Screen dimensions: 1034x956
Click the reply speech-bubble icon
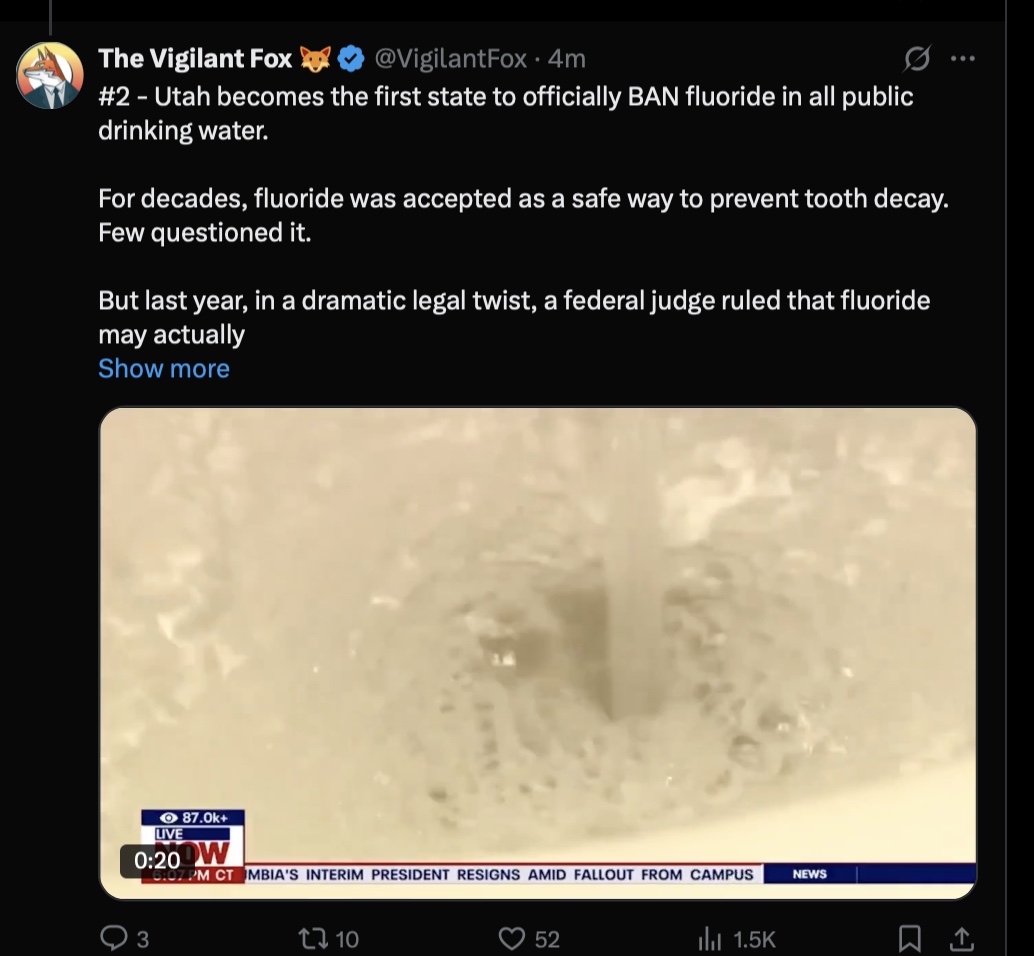113,938
